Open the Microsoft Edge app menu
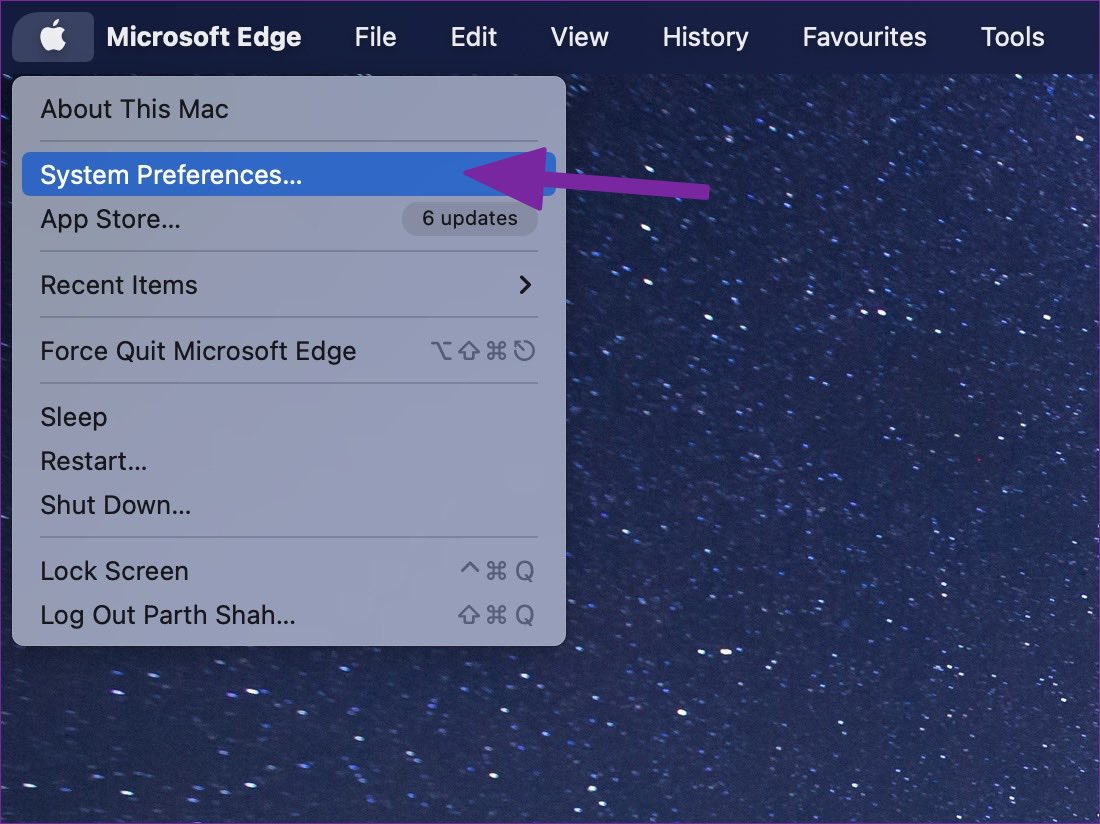Screen dimensions: 1100x824 coord(204,36)
